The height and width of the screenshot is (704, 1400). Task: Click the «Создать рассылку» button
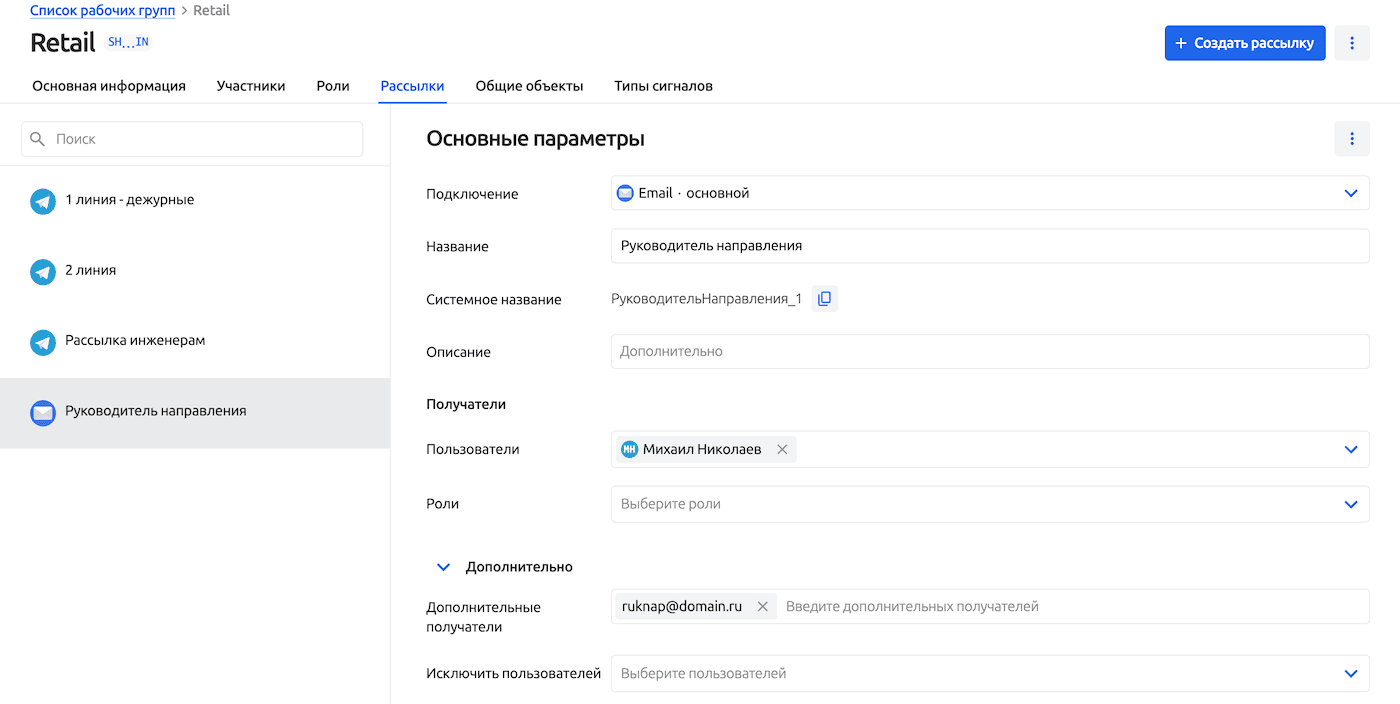(1244, 43)
